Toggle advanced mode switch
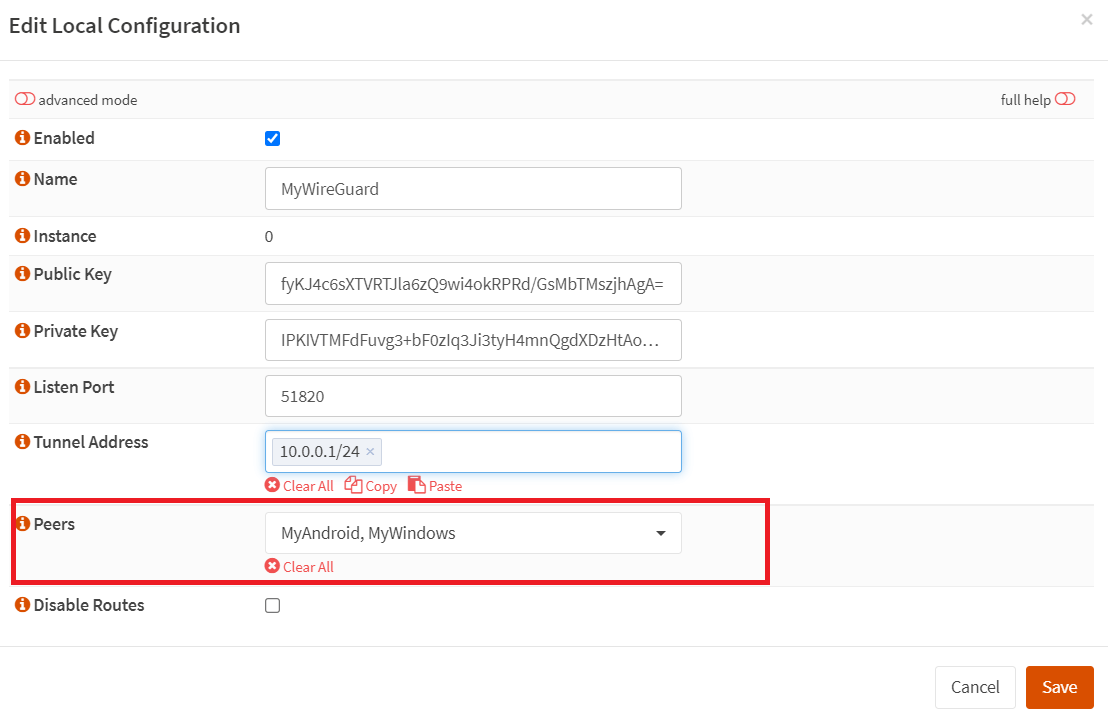This screenshot has height=723, width=1108. (25, 100)
